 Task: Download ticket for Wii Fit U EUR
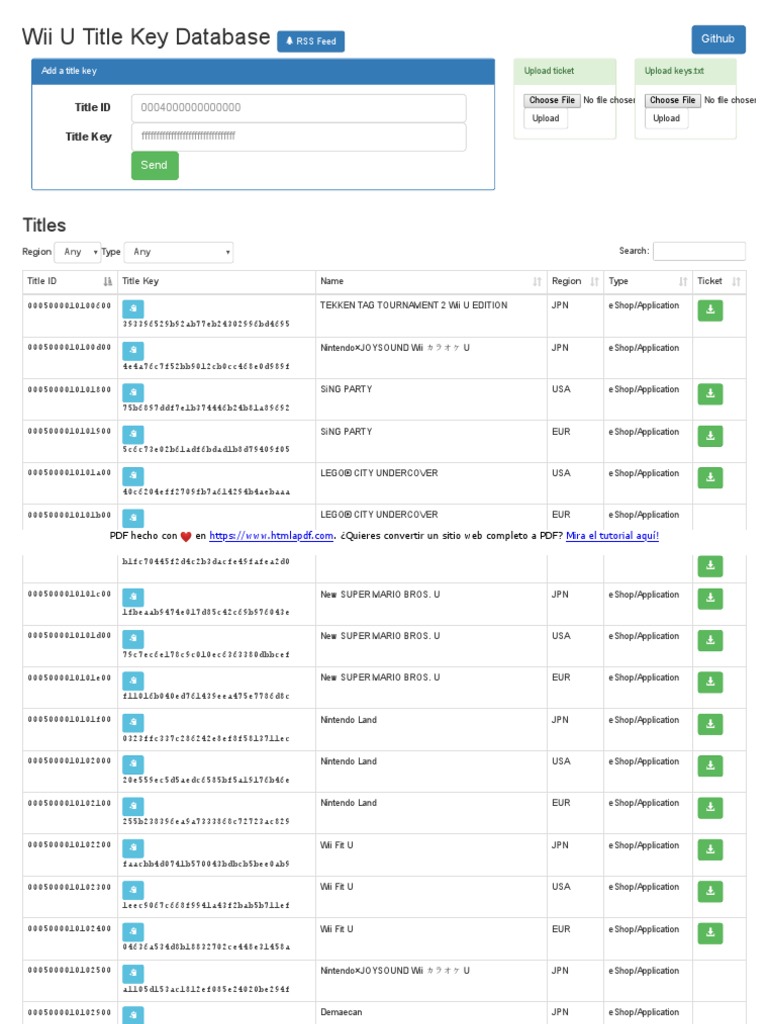(x=710, y=933)
